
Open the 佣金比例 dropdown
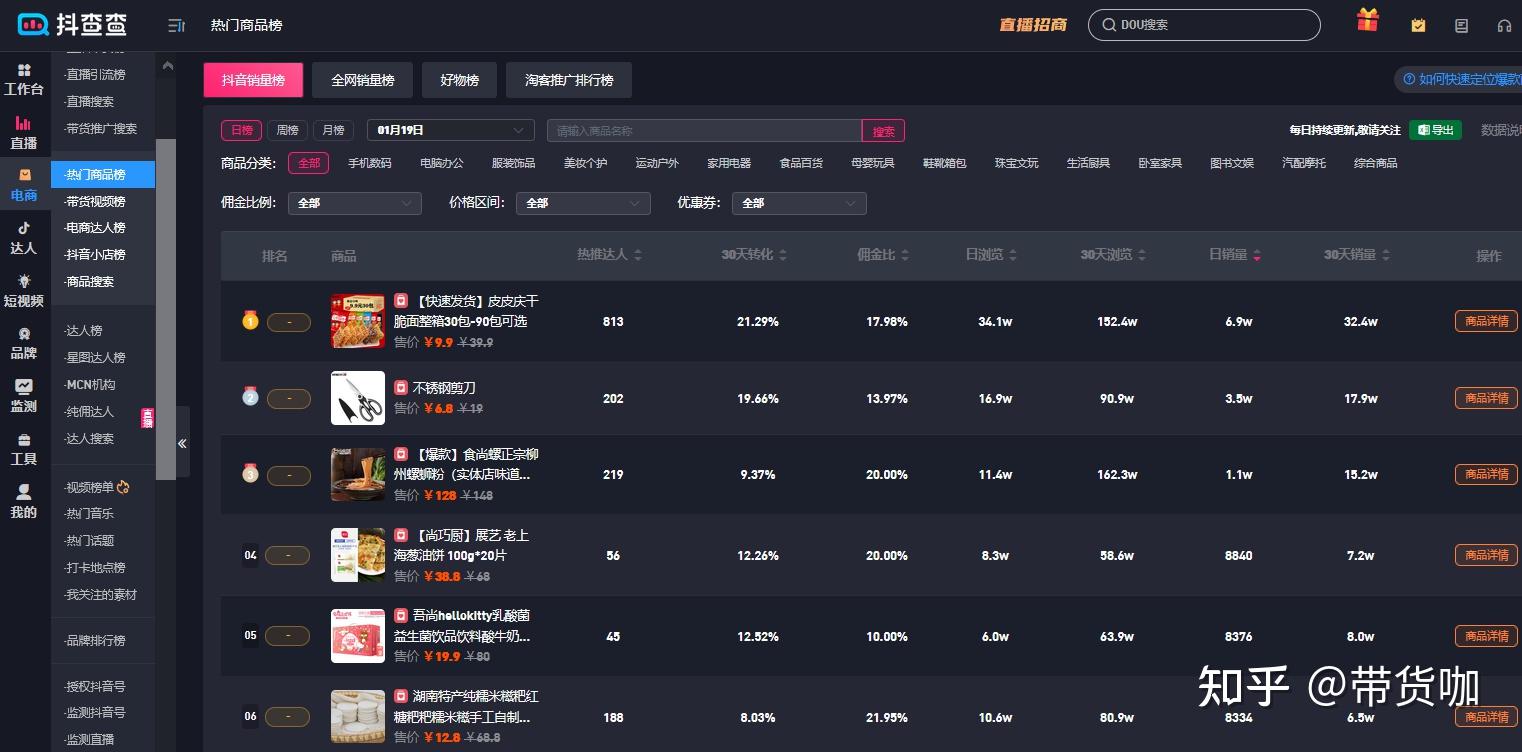355,203
